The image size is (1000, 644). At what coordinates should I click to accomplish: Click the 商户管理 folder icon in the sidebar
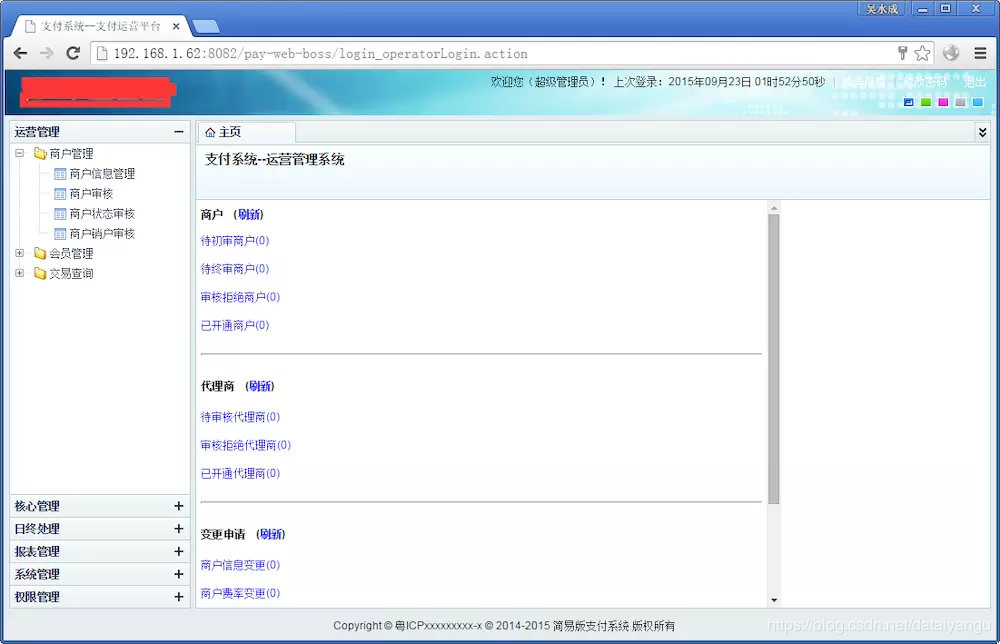tap(42, 153)
